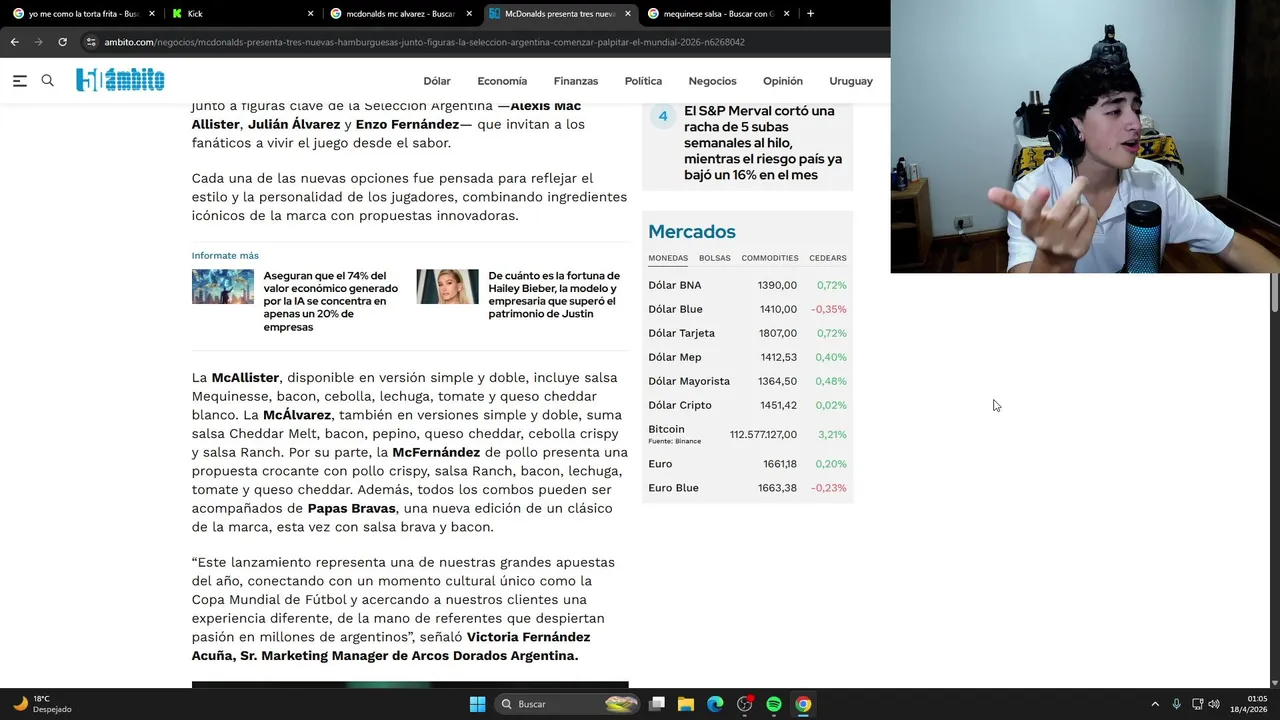Reload the page with the refresh button
1280x720 pixels.
(62, 42)
